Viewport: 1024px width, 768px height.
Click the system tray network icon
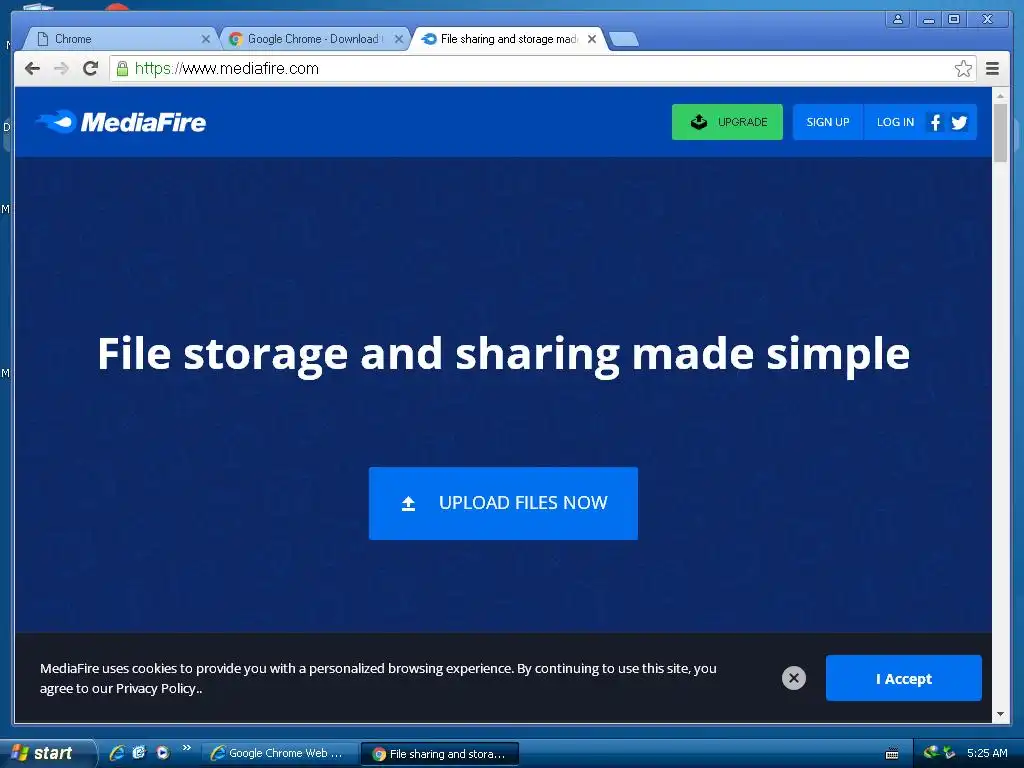pos(931,752)
